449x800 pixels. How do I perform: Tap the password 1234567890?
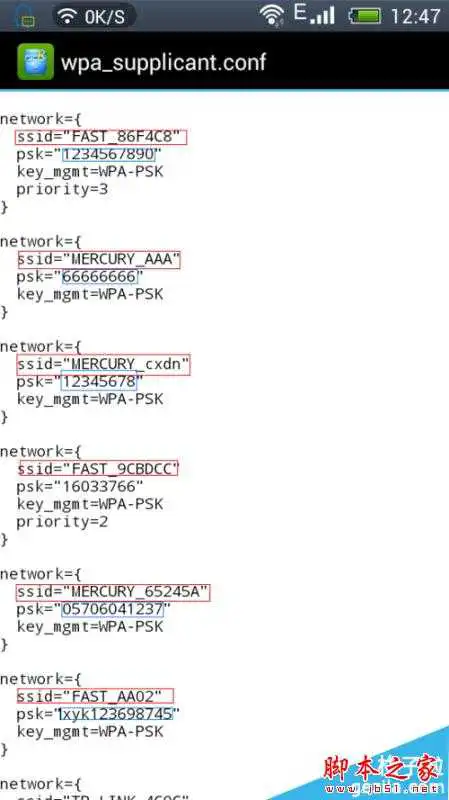(109, 154)
